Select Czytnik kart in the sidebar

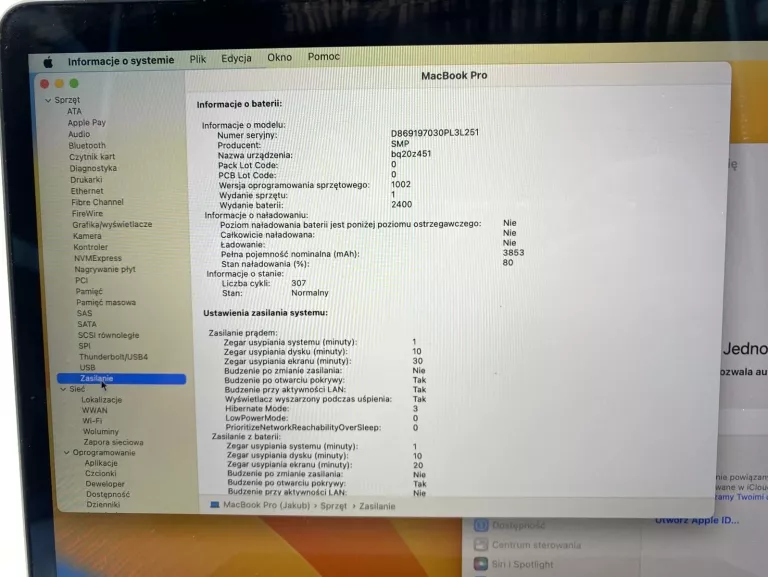click(92, 157)
